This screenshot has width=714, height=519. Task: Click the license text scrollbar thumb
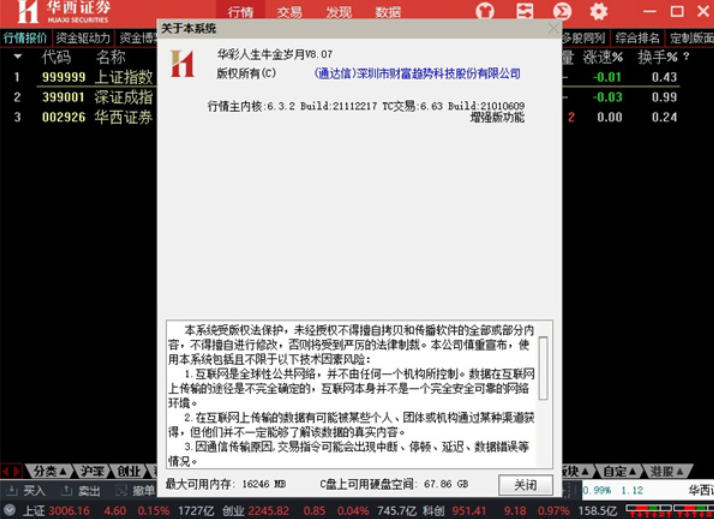[543, 368]
